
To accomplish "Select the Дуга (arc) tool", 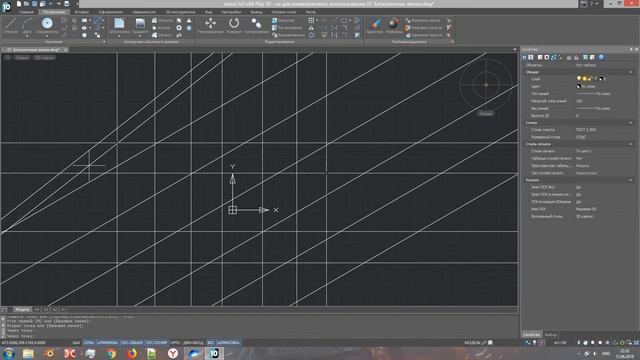I will point(27,24).
